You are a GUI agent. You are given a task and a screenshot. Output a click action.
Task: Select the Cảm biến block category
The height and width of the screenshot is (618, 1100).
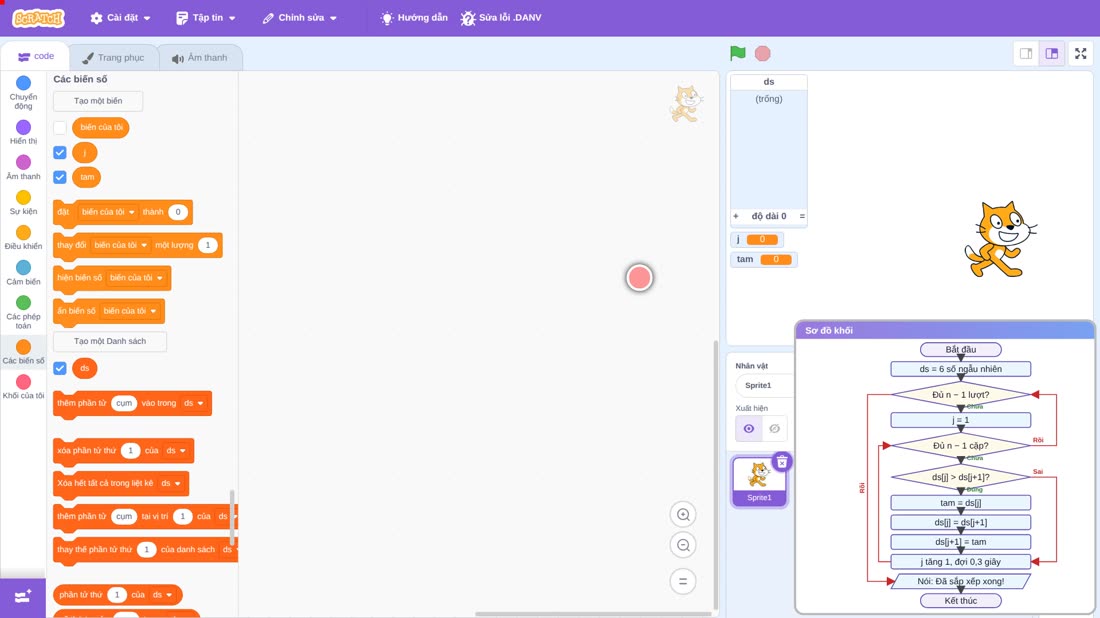click(23, 272)
